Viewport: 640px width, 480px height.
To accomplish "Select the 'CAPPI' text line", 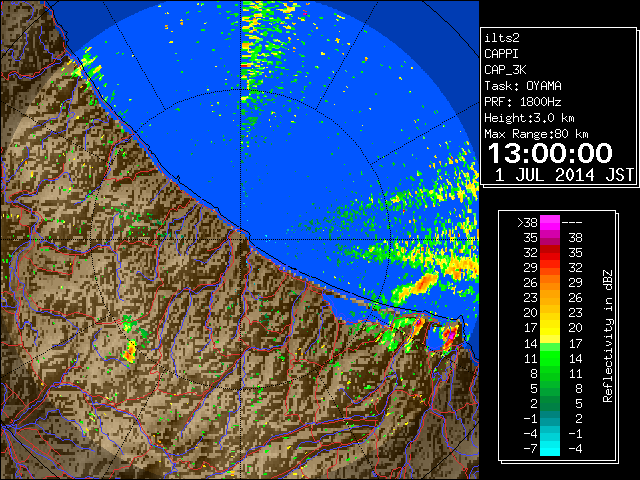I will click(x=501, y=54).
